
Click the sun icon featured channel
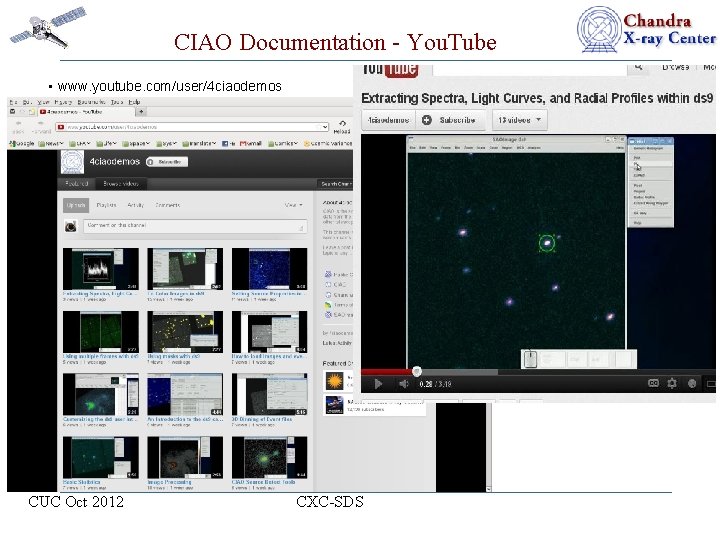[x=334, y=381]
